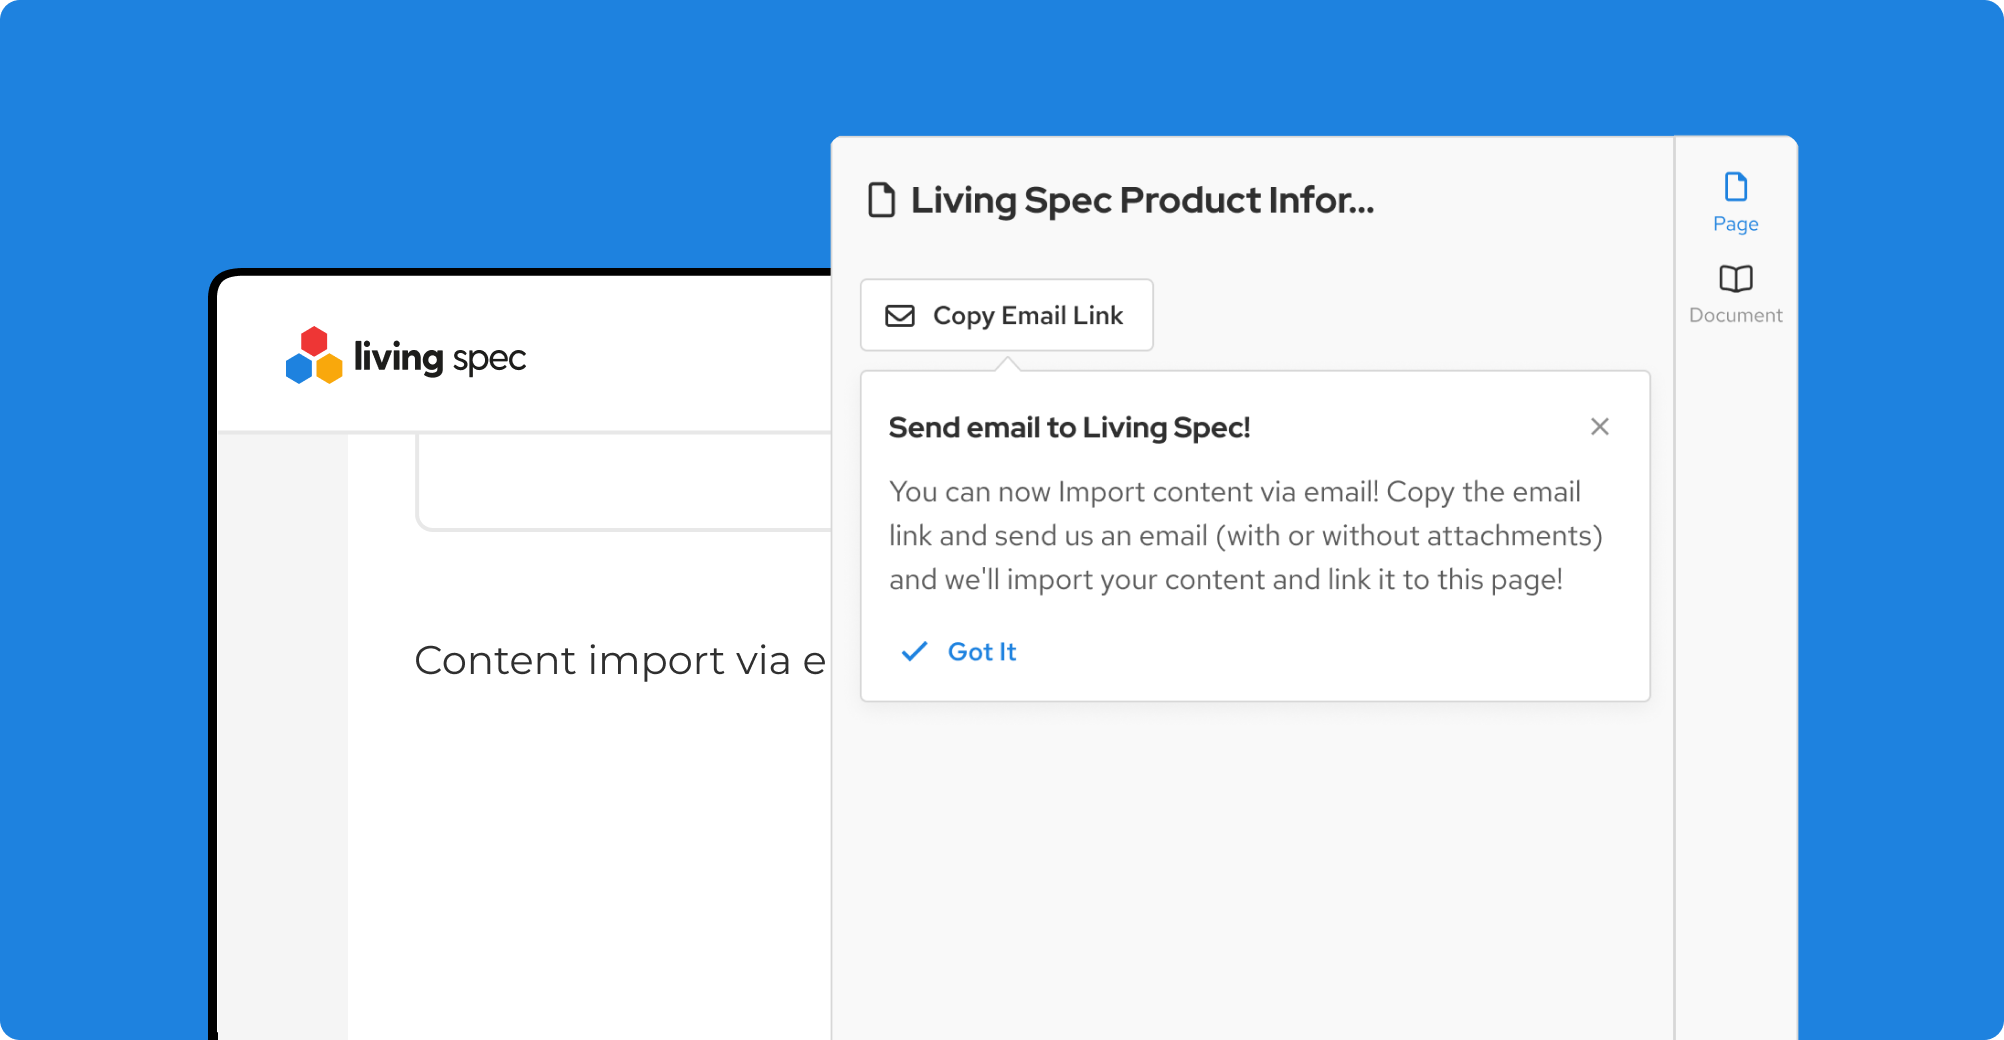Click the open book Document icon

point(1735,279)
